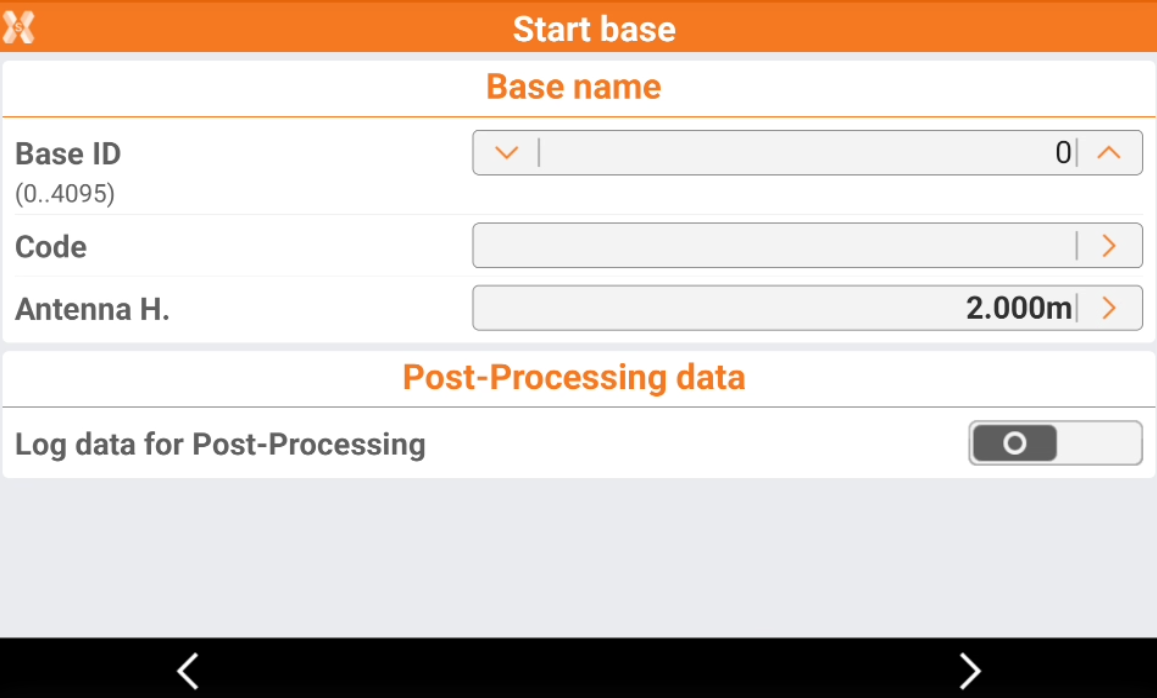Click the Start base title bar
The height and width of the screenshot is (698, 1157).
coord(594,28)
